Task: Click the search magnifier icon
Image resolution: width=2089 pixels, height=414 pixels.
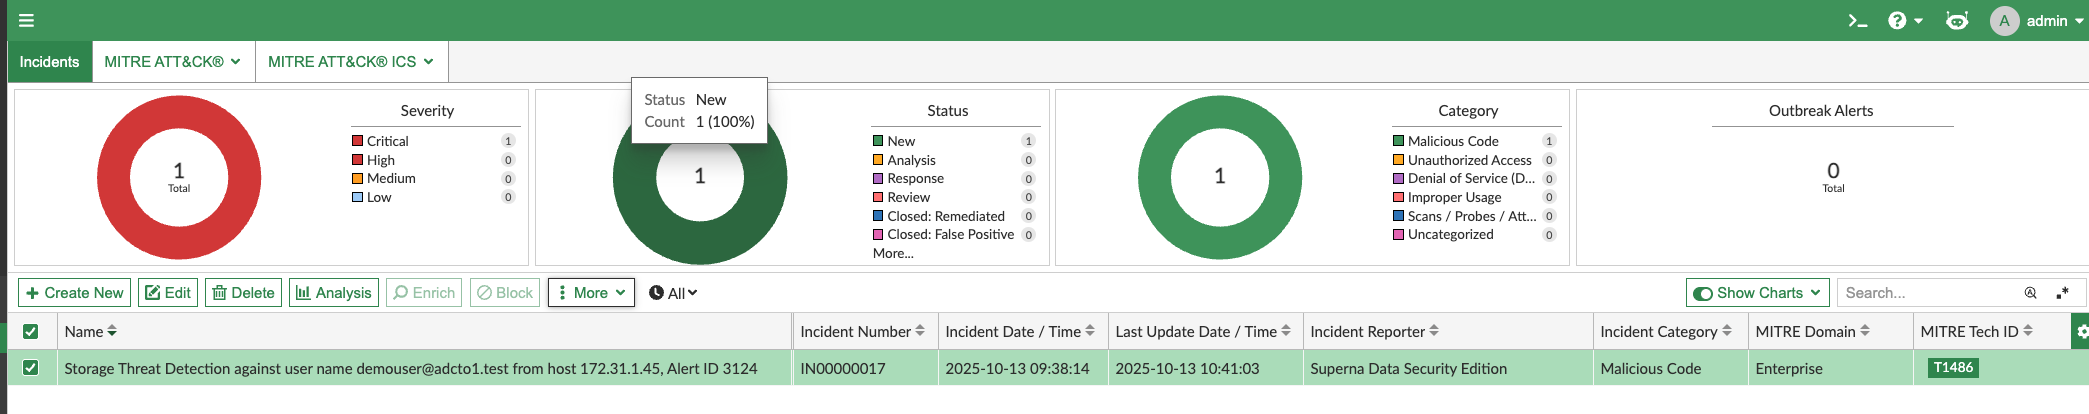Action: point(2030,293)
